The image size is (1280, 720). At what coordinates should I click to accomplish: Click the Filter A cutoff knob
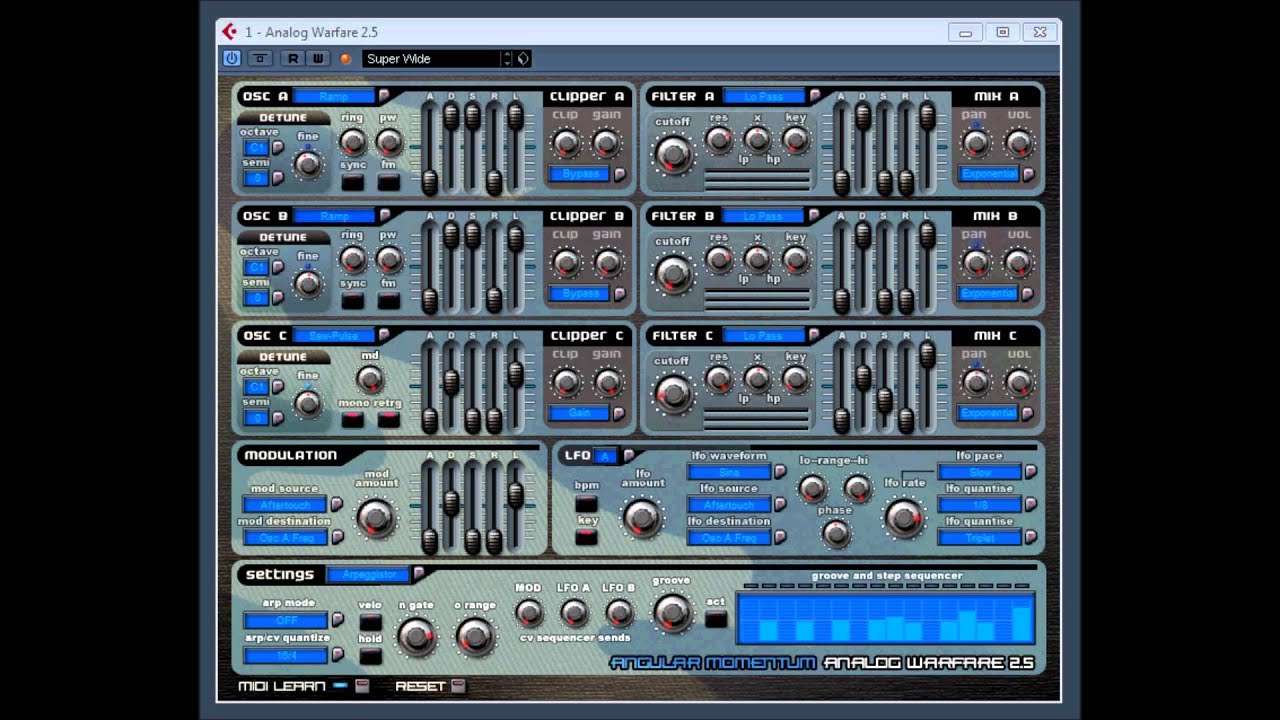coord(672,155)
